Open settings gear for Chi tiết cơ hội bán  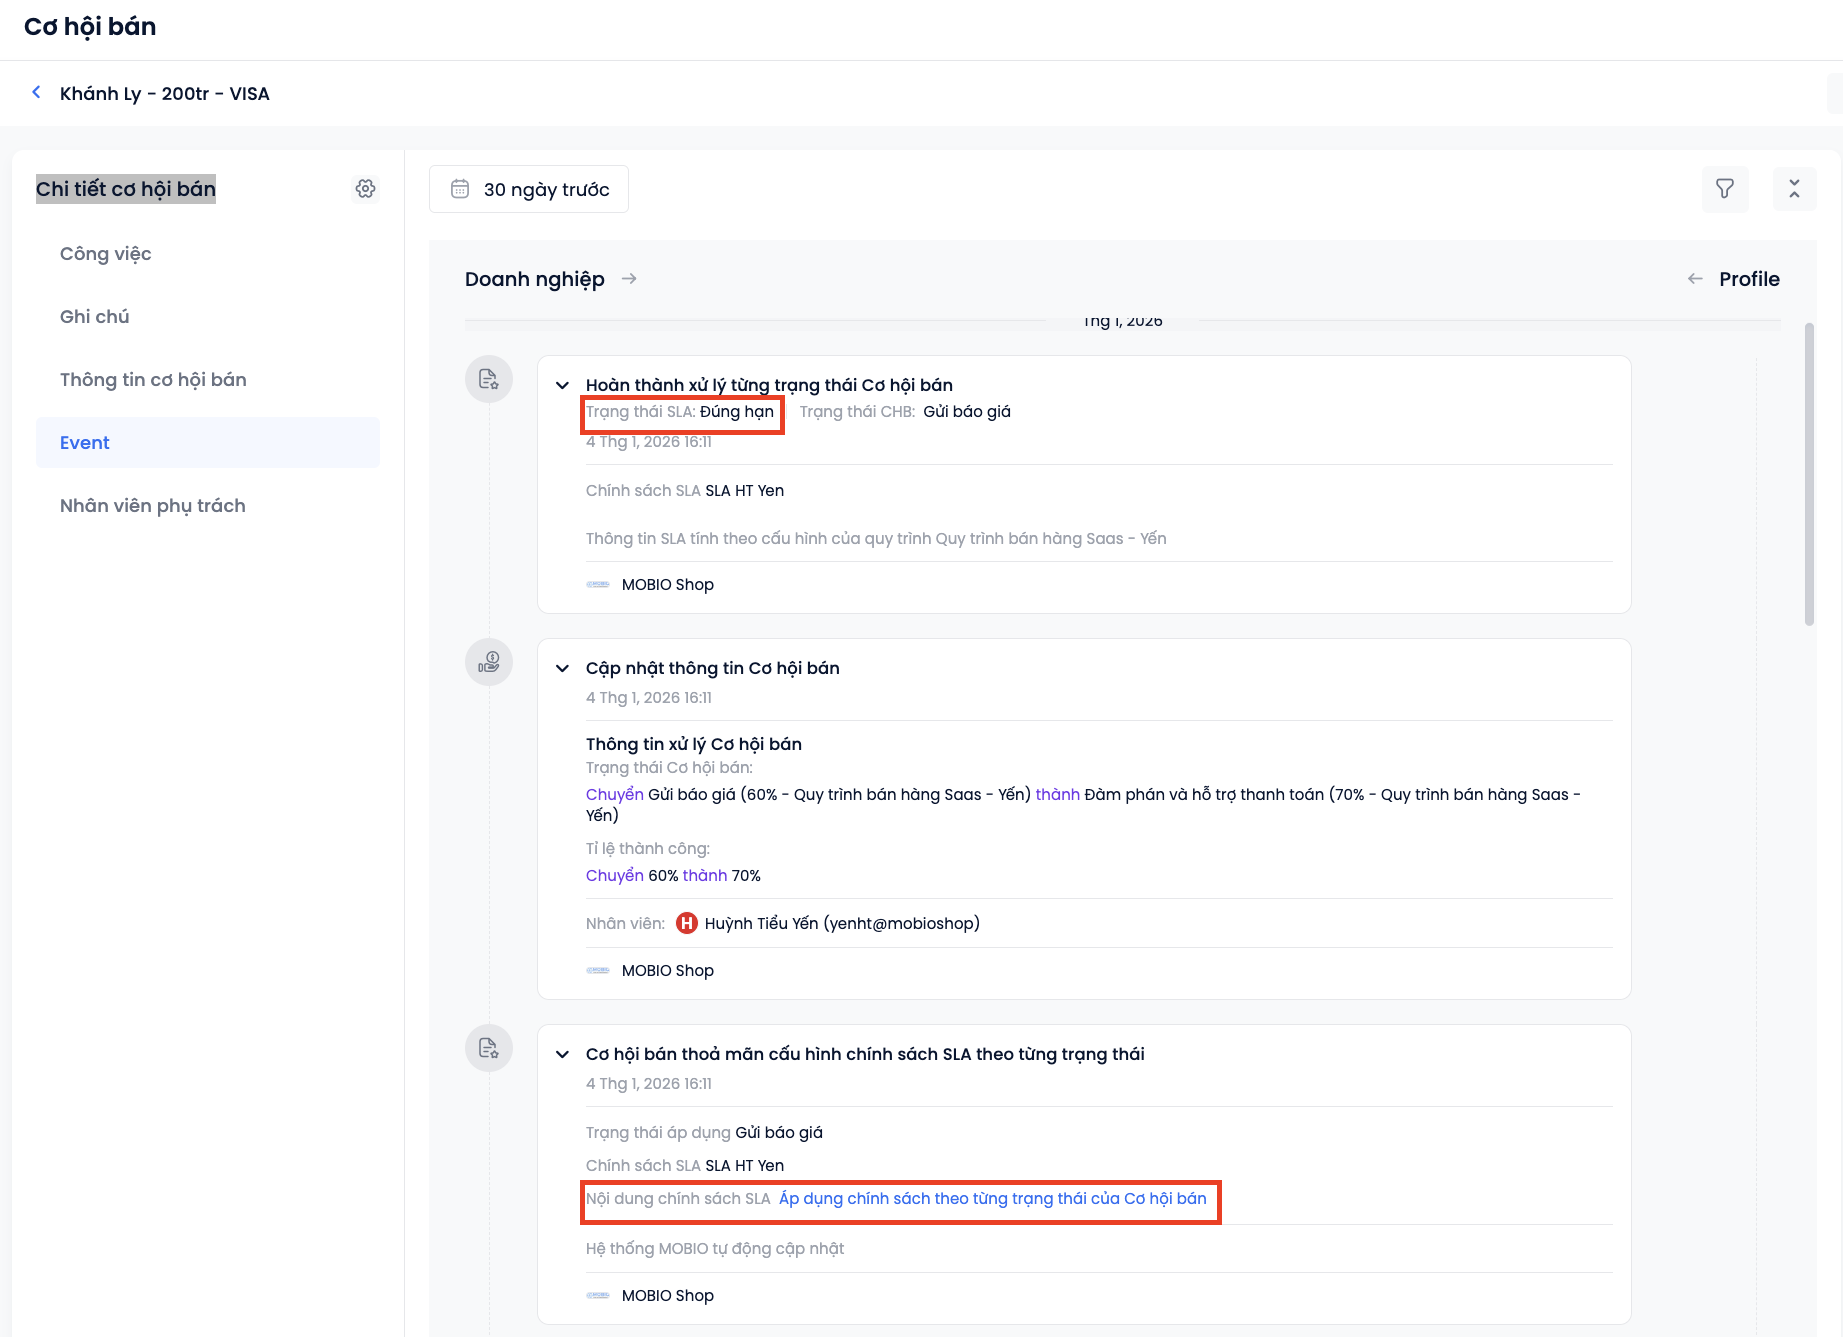(365, 189)
